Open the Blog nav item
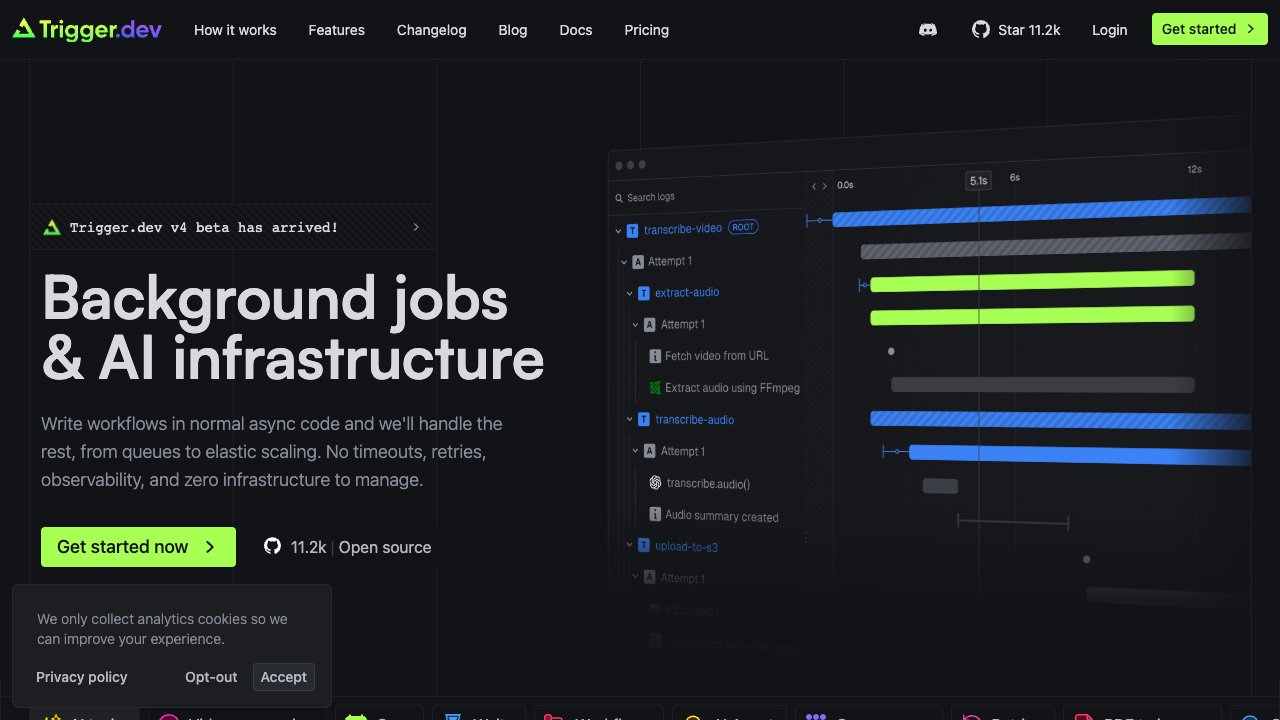The height and width of the screenshot is (720, 1280). click(513, 30)
